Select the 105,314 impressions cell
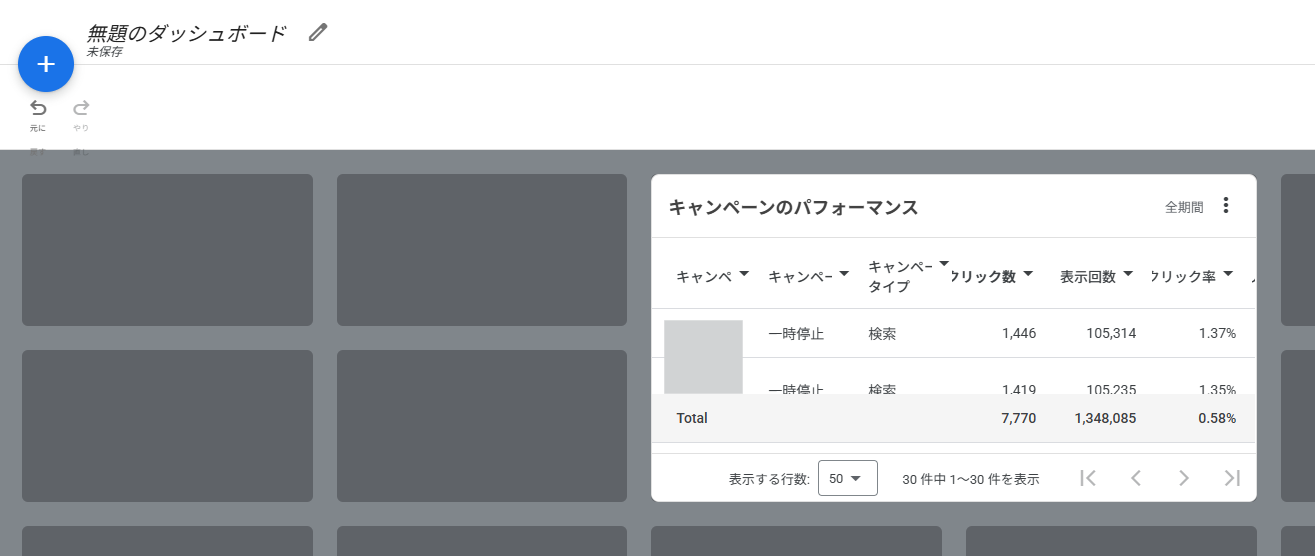This screenshot has width=1315, height=556. coord(1111,333)
